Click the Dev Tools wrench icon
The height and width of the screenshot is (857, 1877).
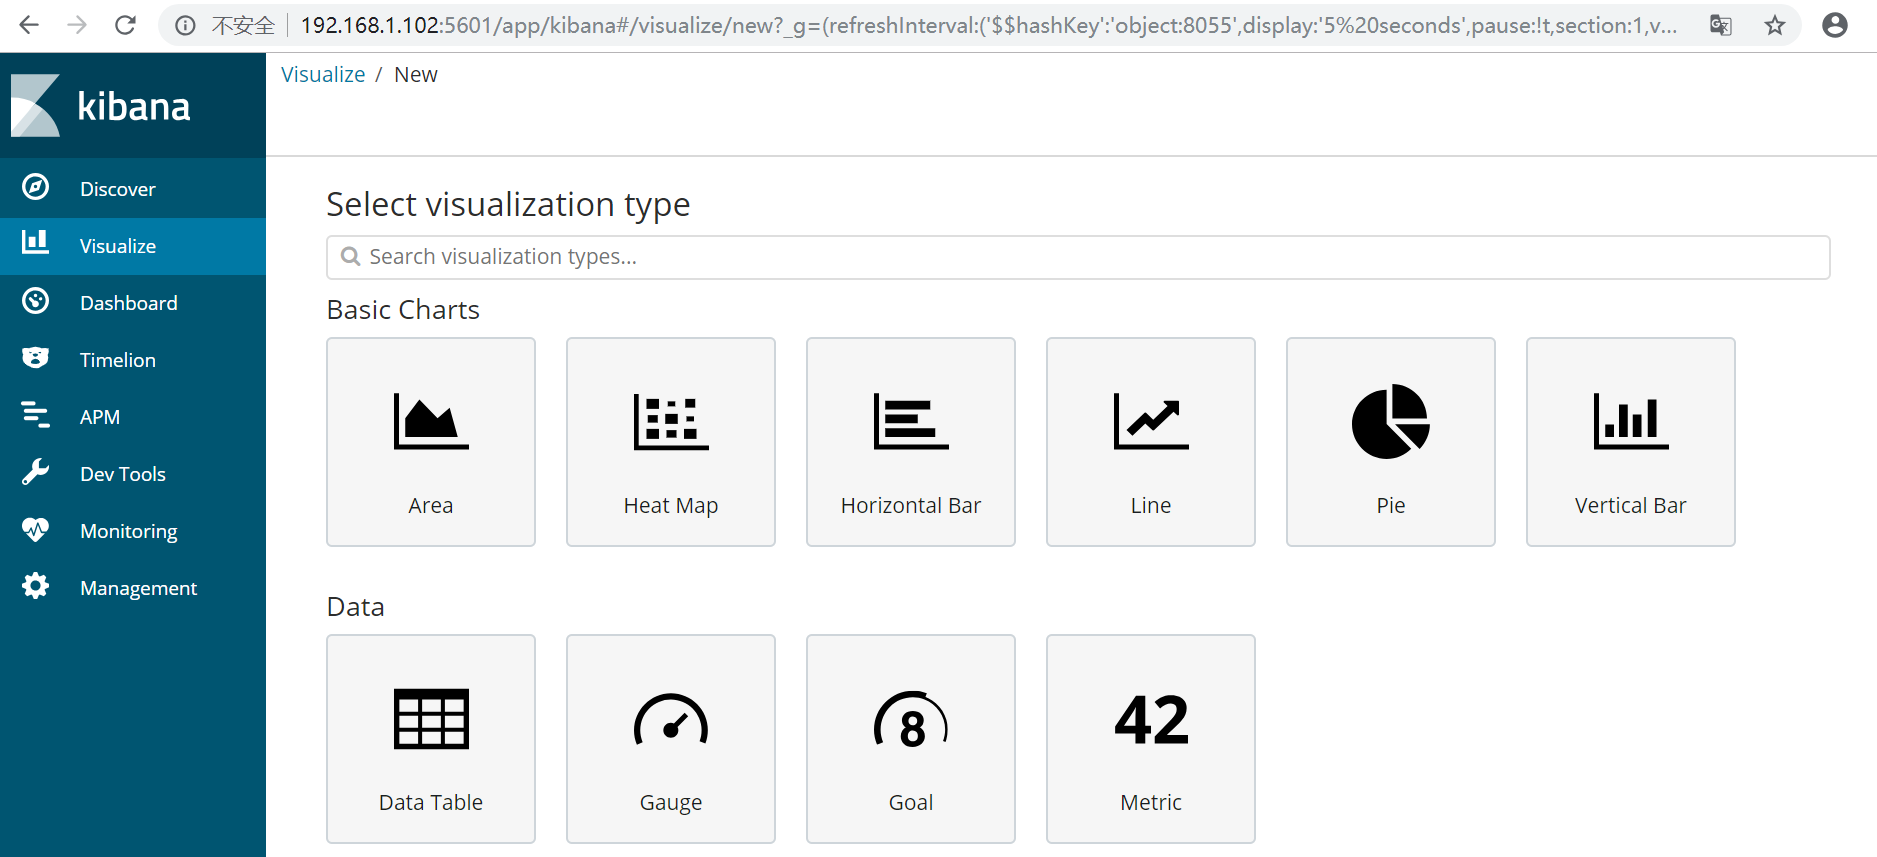point(35,472)
